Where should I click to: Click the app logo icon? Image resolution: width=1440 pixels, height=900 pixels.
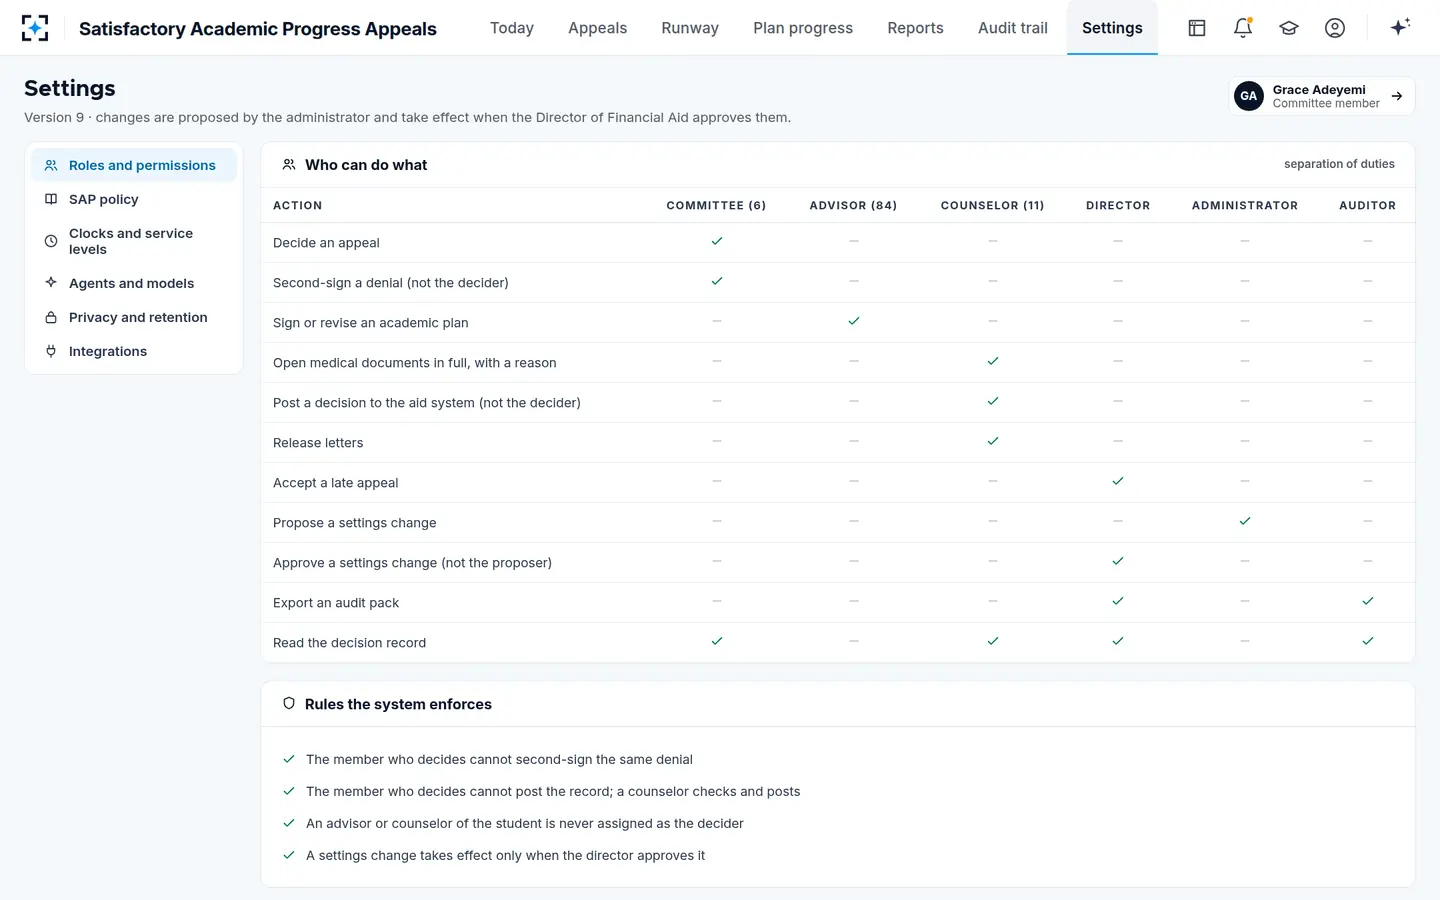[x=35, y=28]
